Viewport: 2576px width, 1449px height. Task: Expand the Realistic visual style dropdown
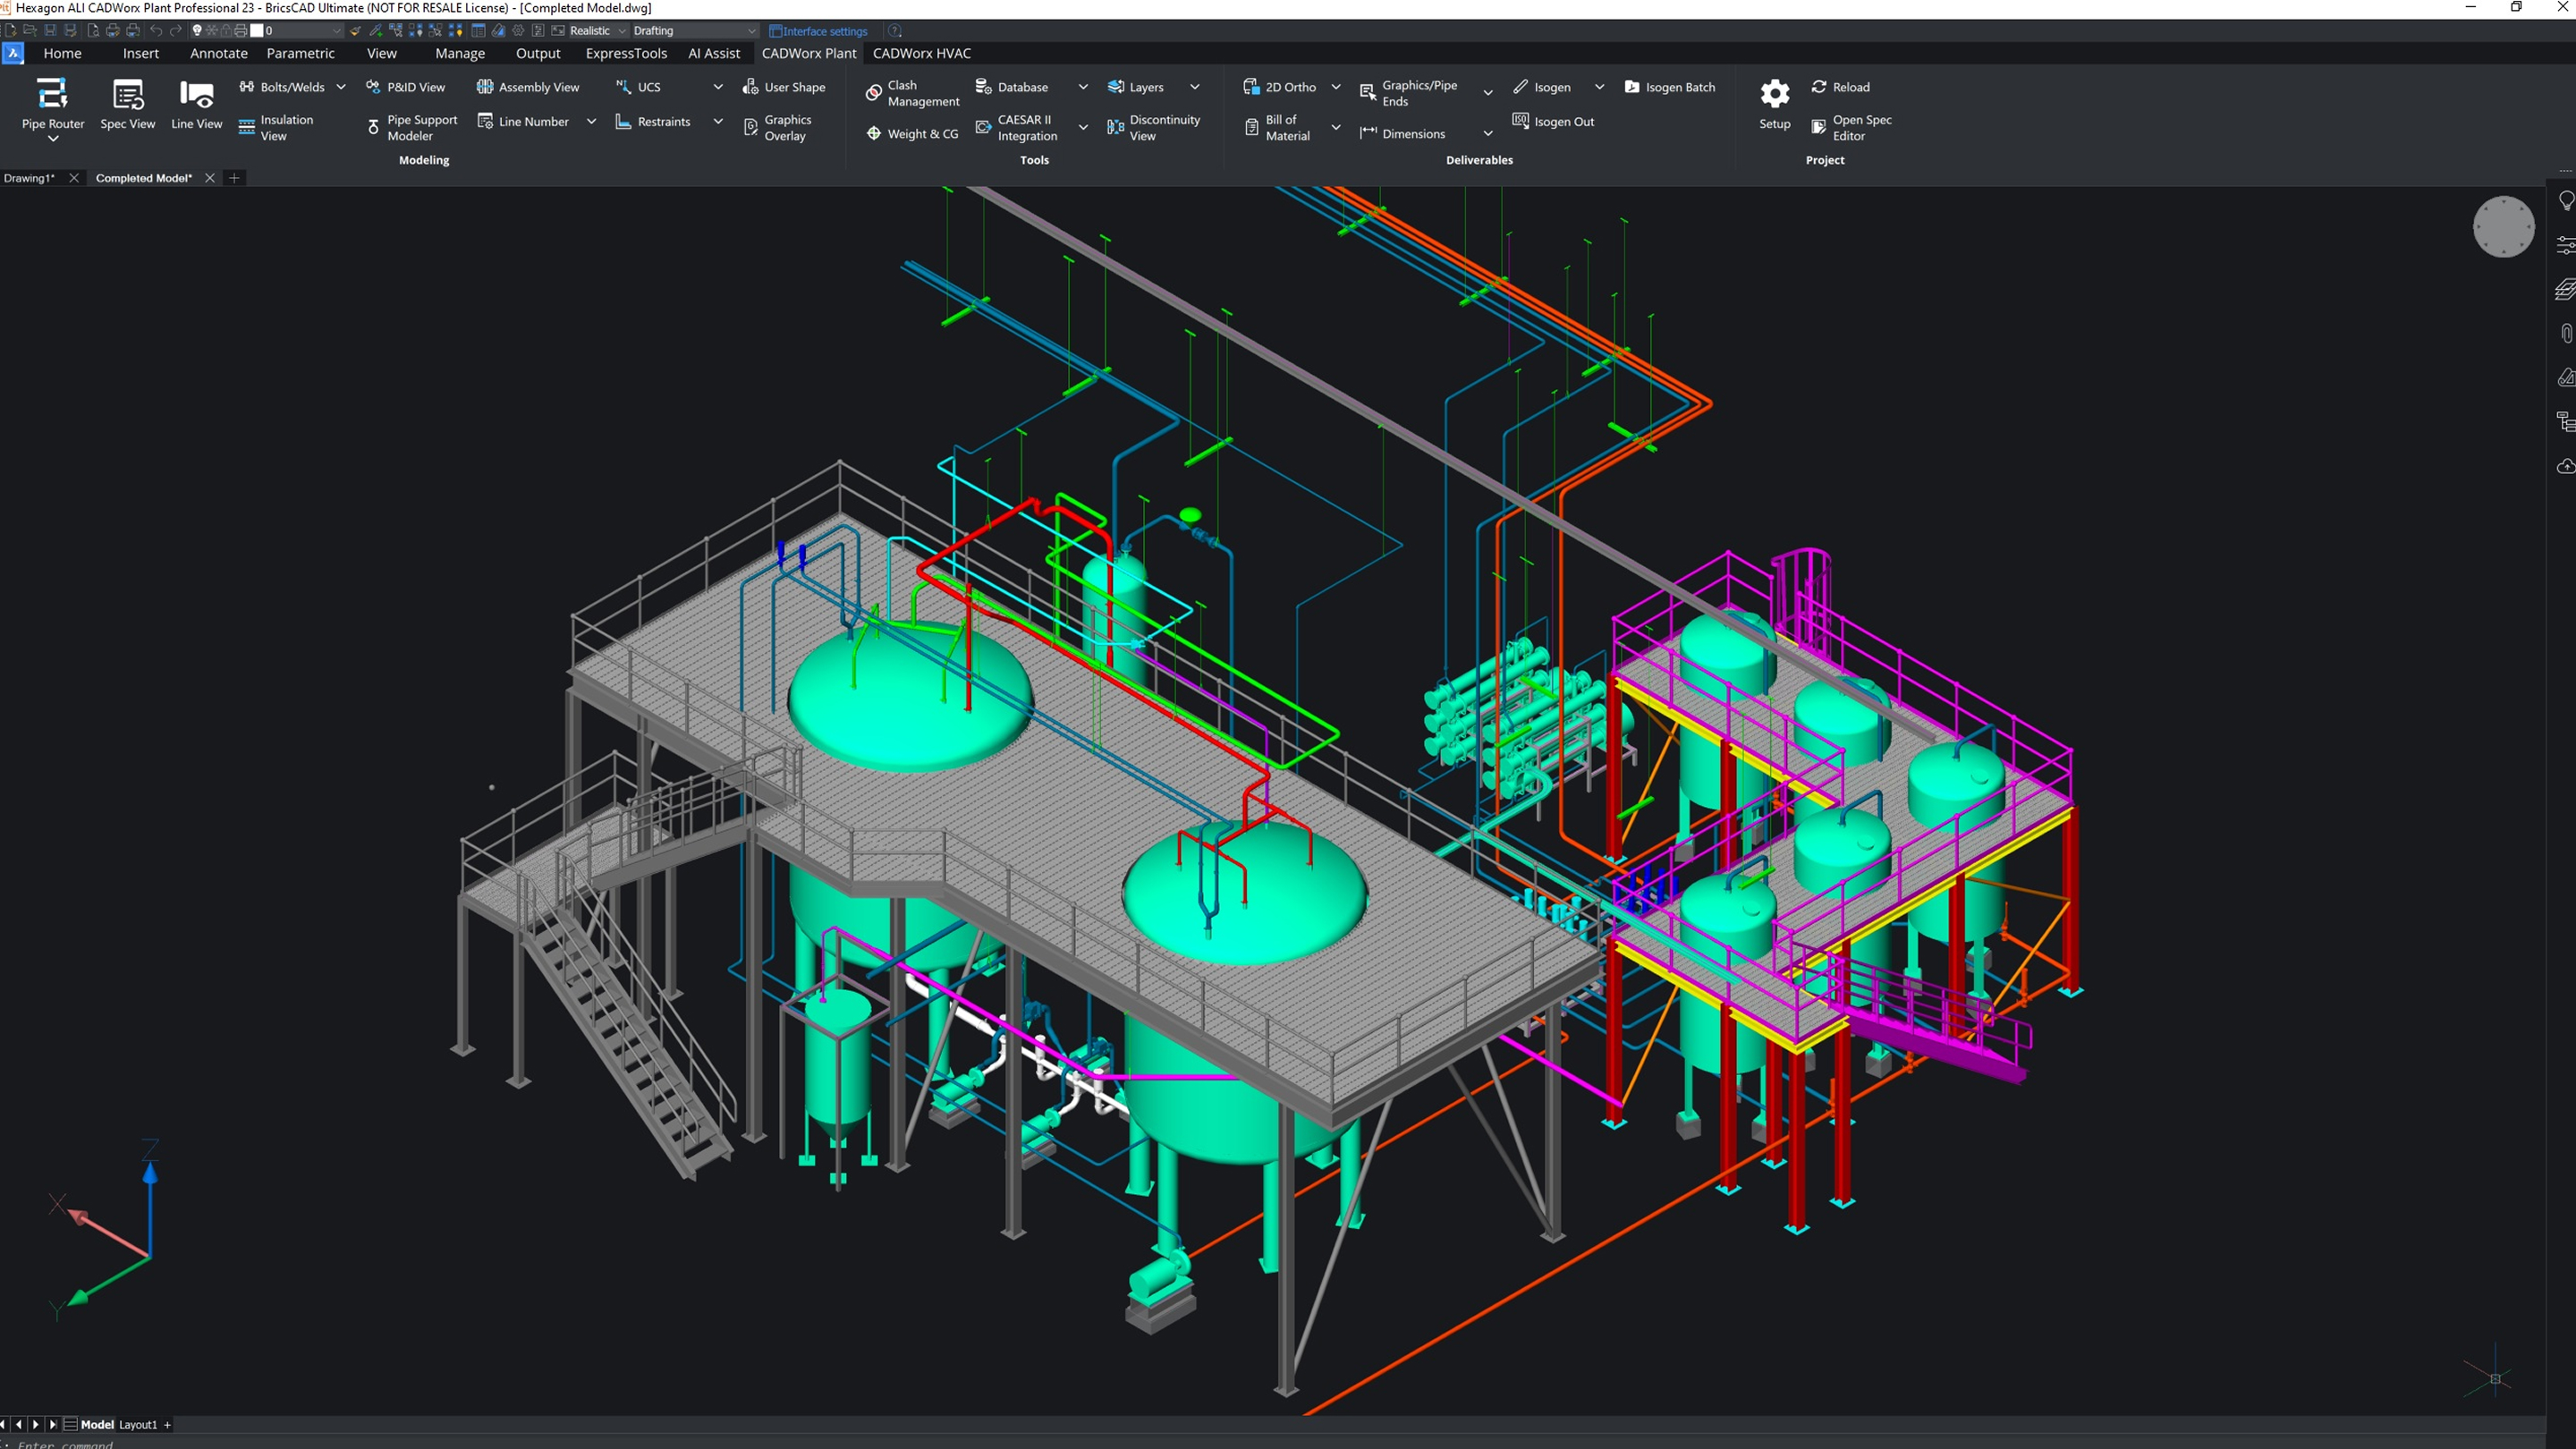point(622,31)
